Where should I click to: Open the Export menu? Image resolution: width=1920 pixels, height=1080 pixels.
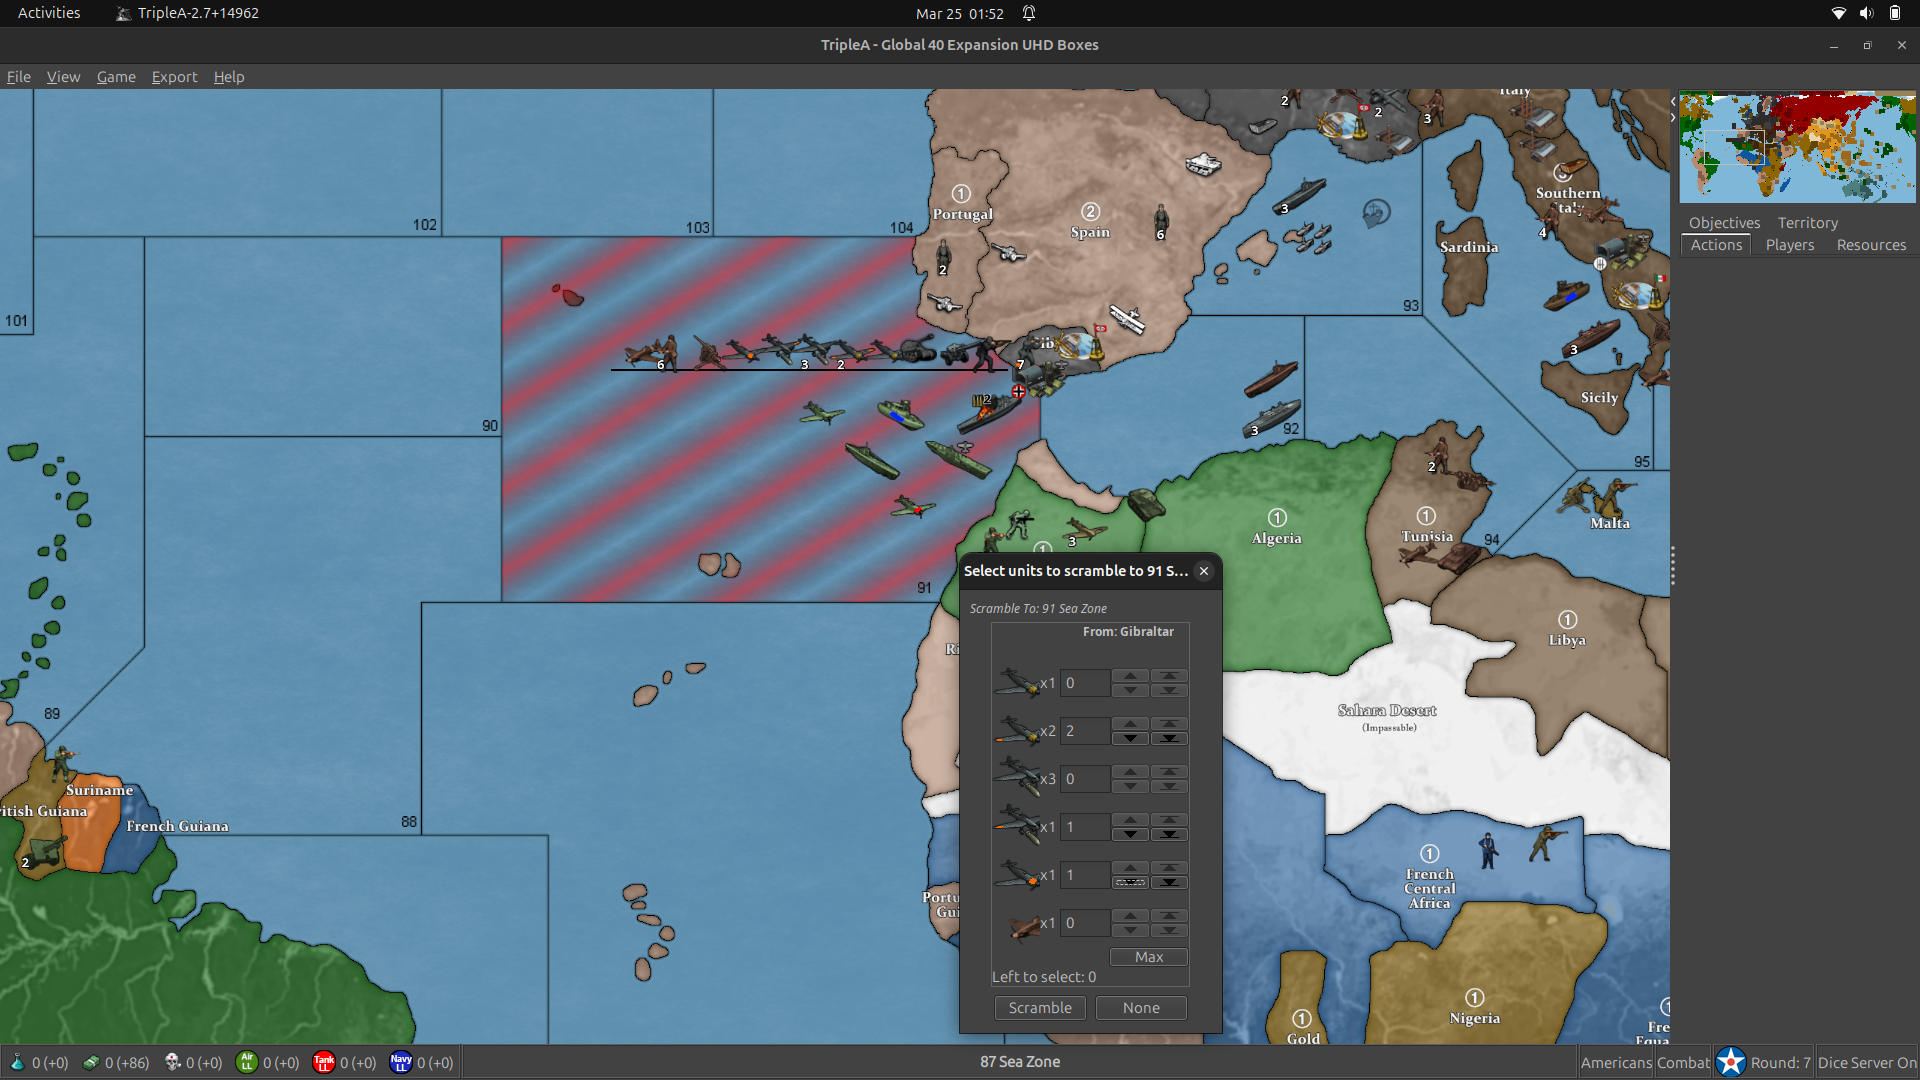[174, 77]
